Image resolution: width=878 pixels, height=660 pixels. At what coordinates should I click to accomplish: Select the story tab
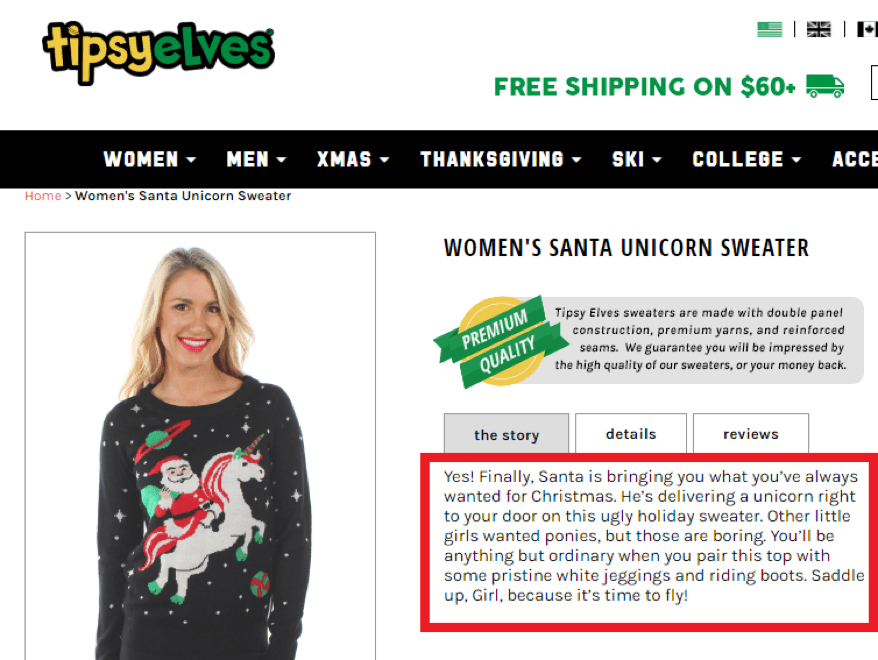coord(506,434)
